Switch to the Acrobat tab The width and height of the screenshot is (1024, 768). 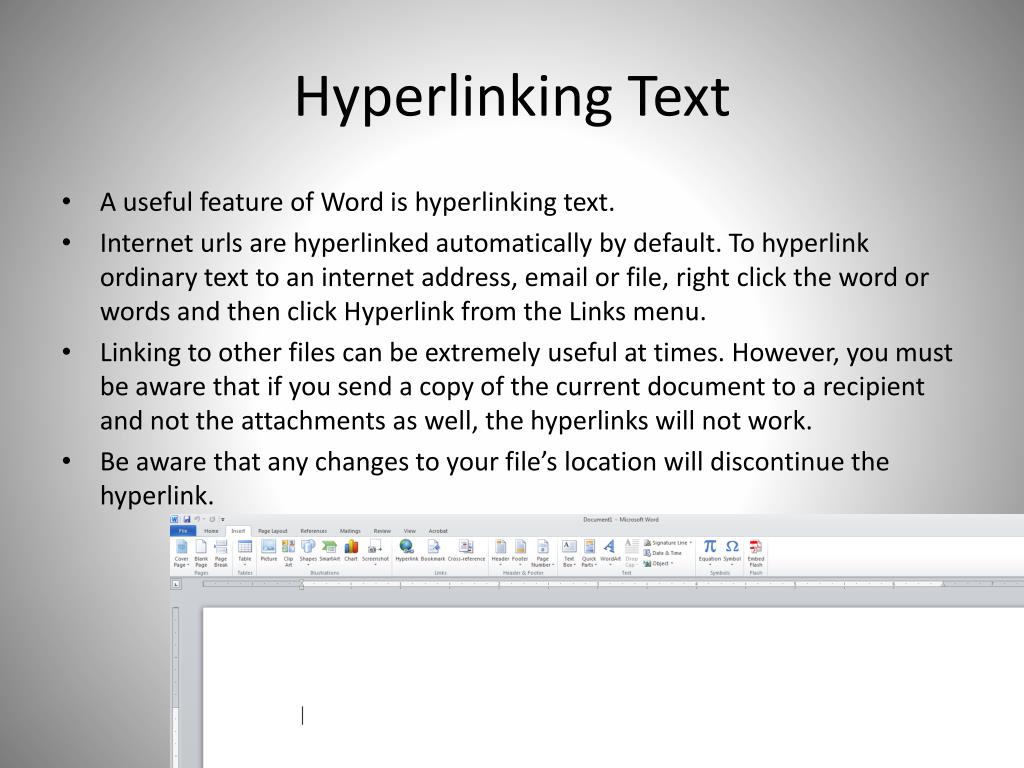[x=438, y=531]
